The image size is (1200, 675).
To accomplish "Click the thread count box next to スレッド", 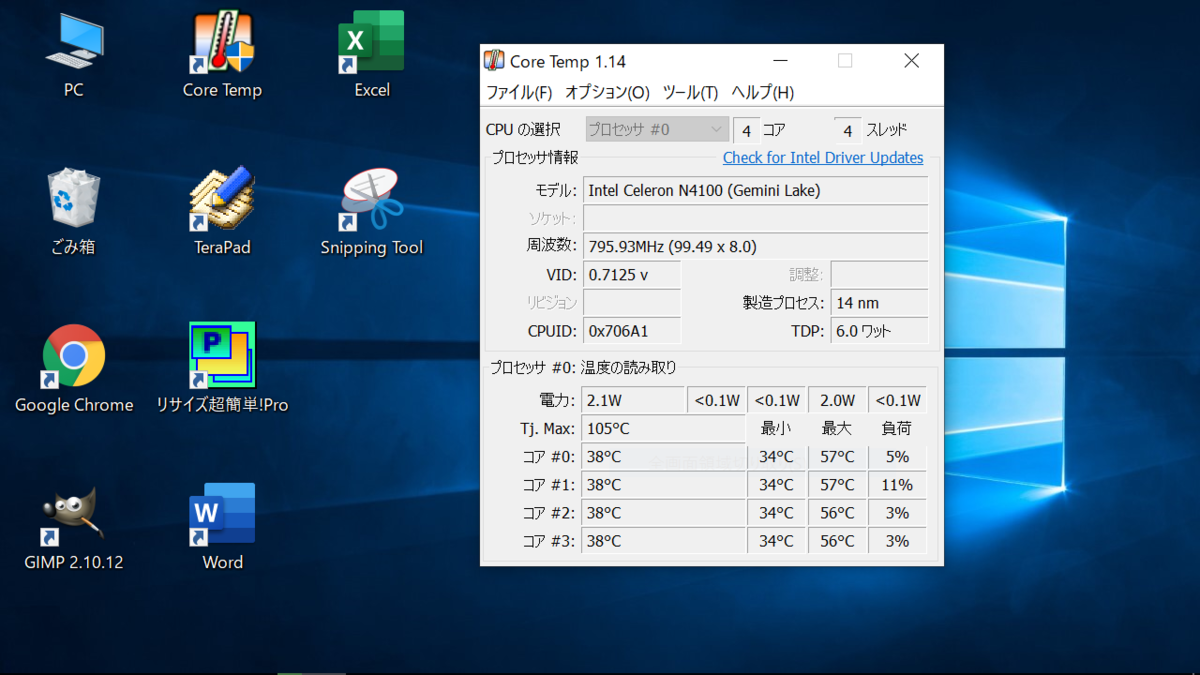I will tap(847, 130).
